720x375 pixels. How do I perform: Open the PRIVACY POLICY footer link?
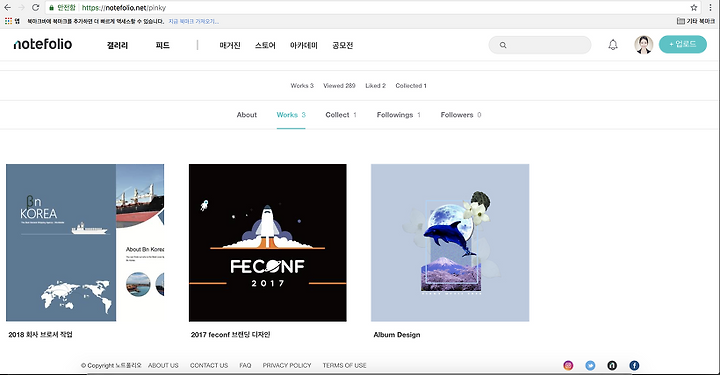click(x=287, y=365)
